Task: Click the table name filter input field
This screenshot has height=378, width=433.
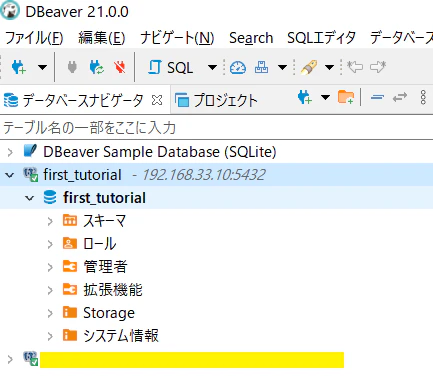Action: point(216,128)
